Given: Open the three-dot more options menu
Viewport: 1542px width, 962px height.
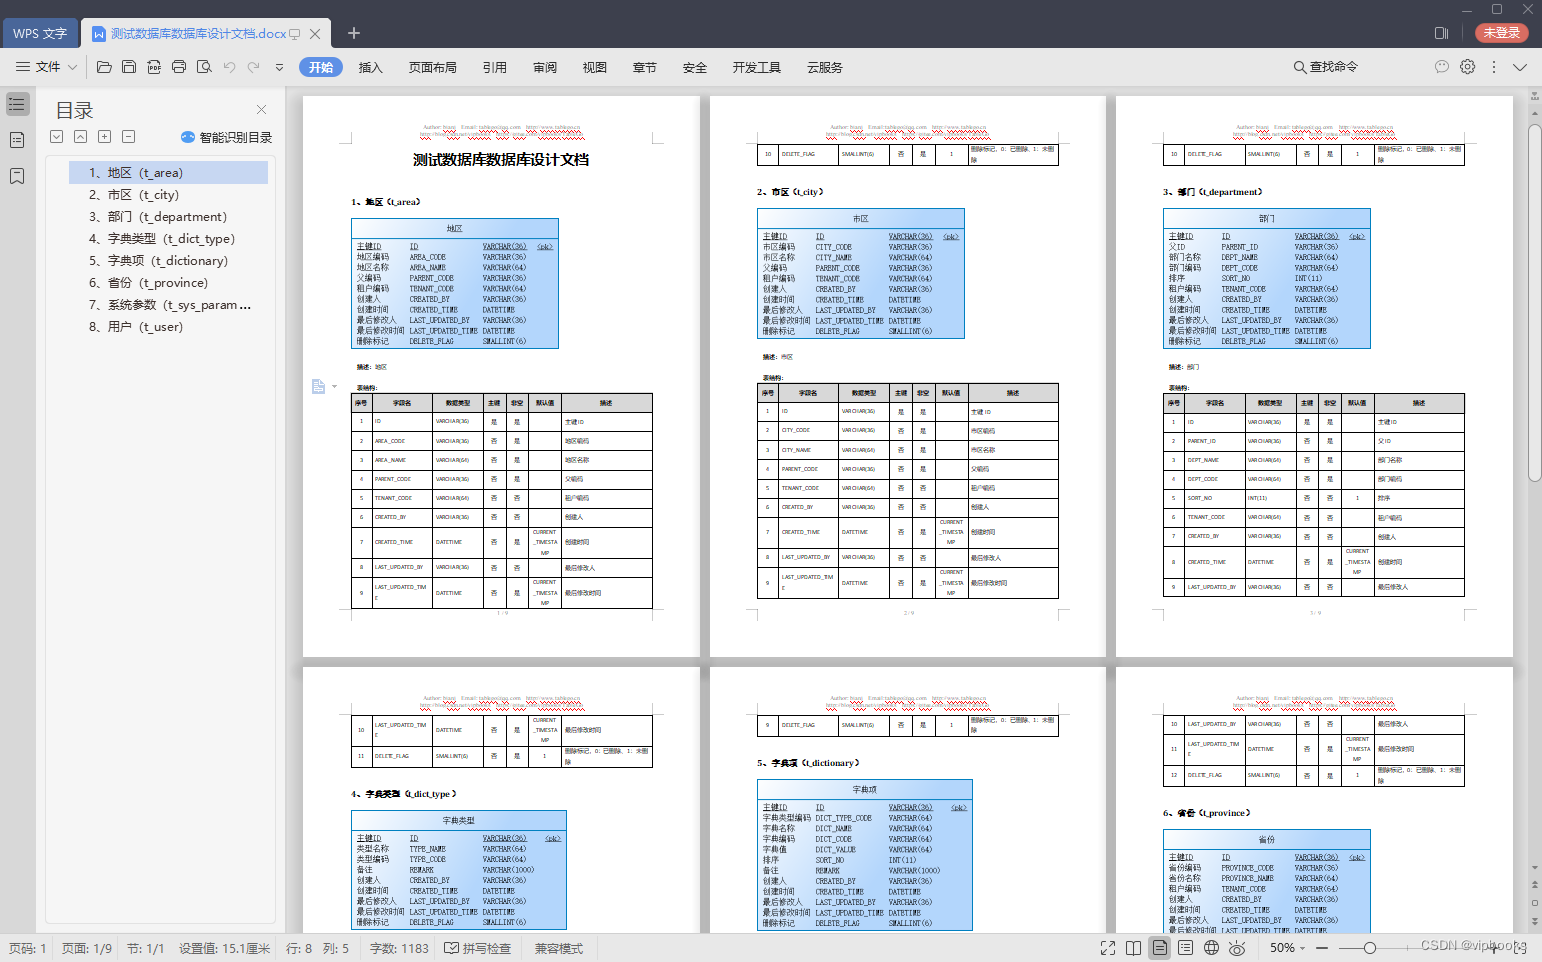Looking at the screenshot, I should (1494, 67).
